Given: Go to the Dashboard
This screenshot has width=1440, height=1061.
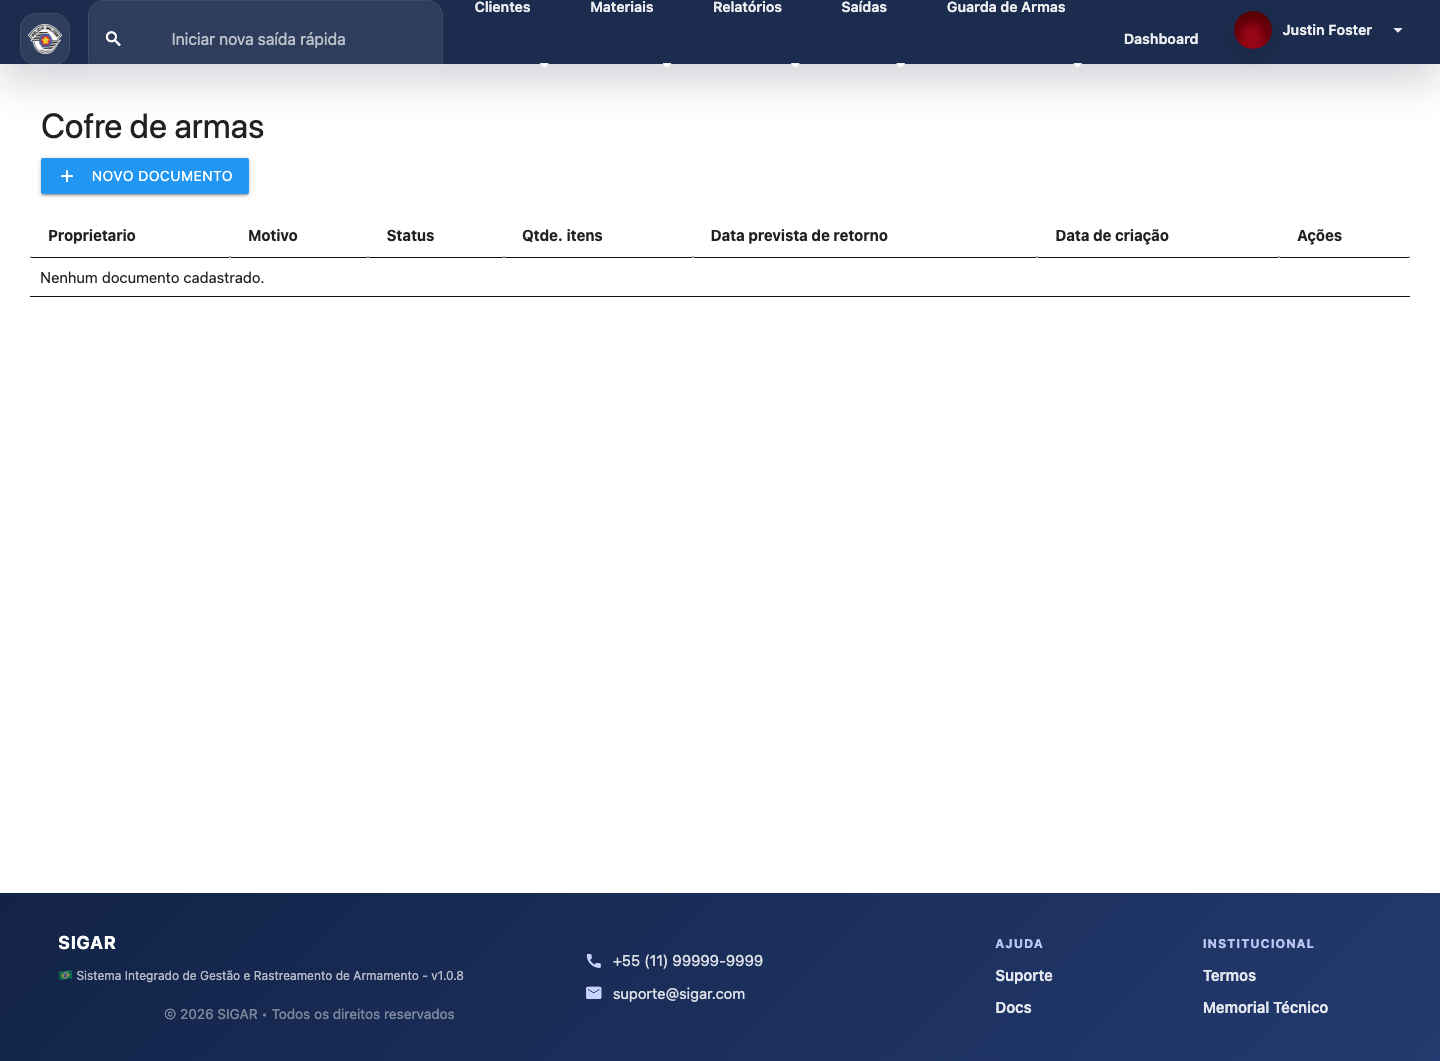Looking at the screenshot, I should (1161, 39).
